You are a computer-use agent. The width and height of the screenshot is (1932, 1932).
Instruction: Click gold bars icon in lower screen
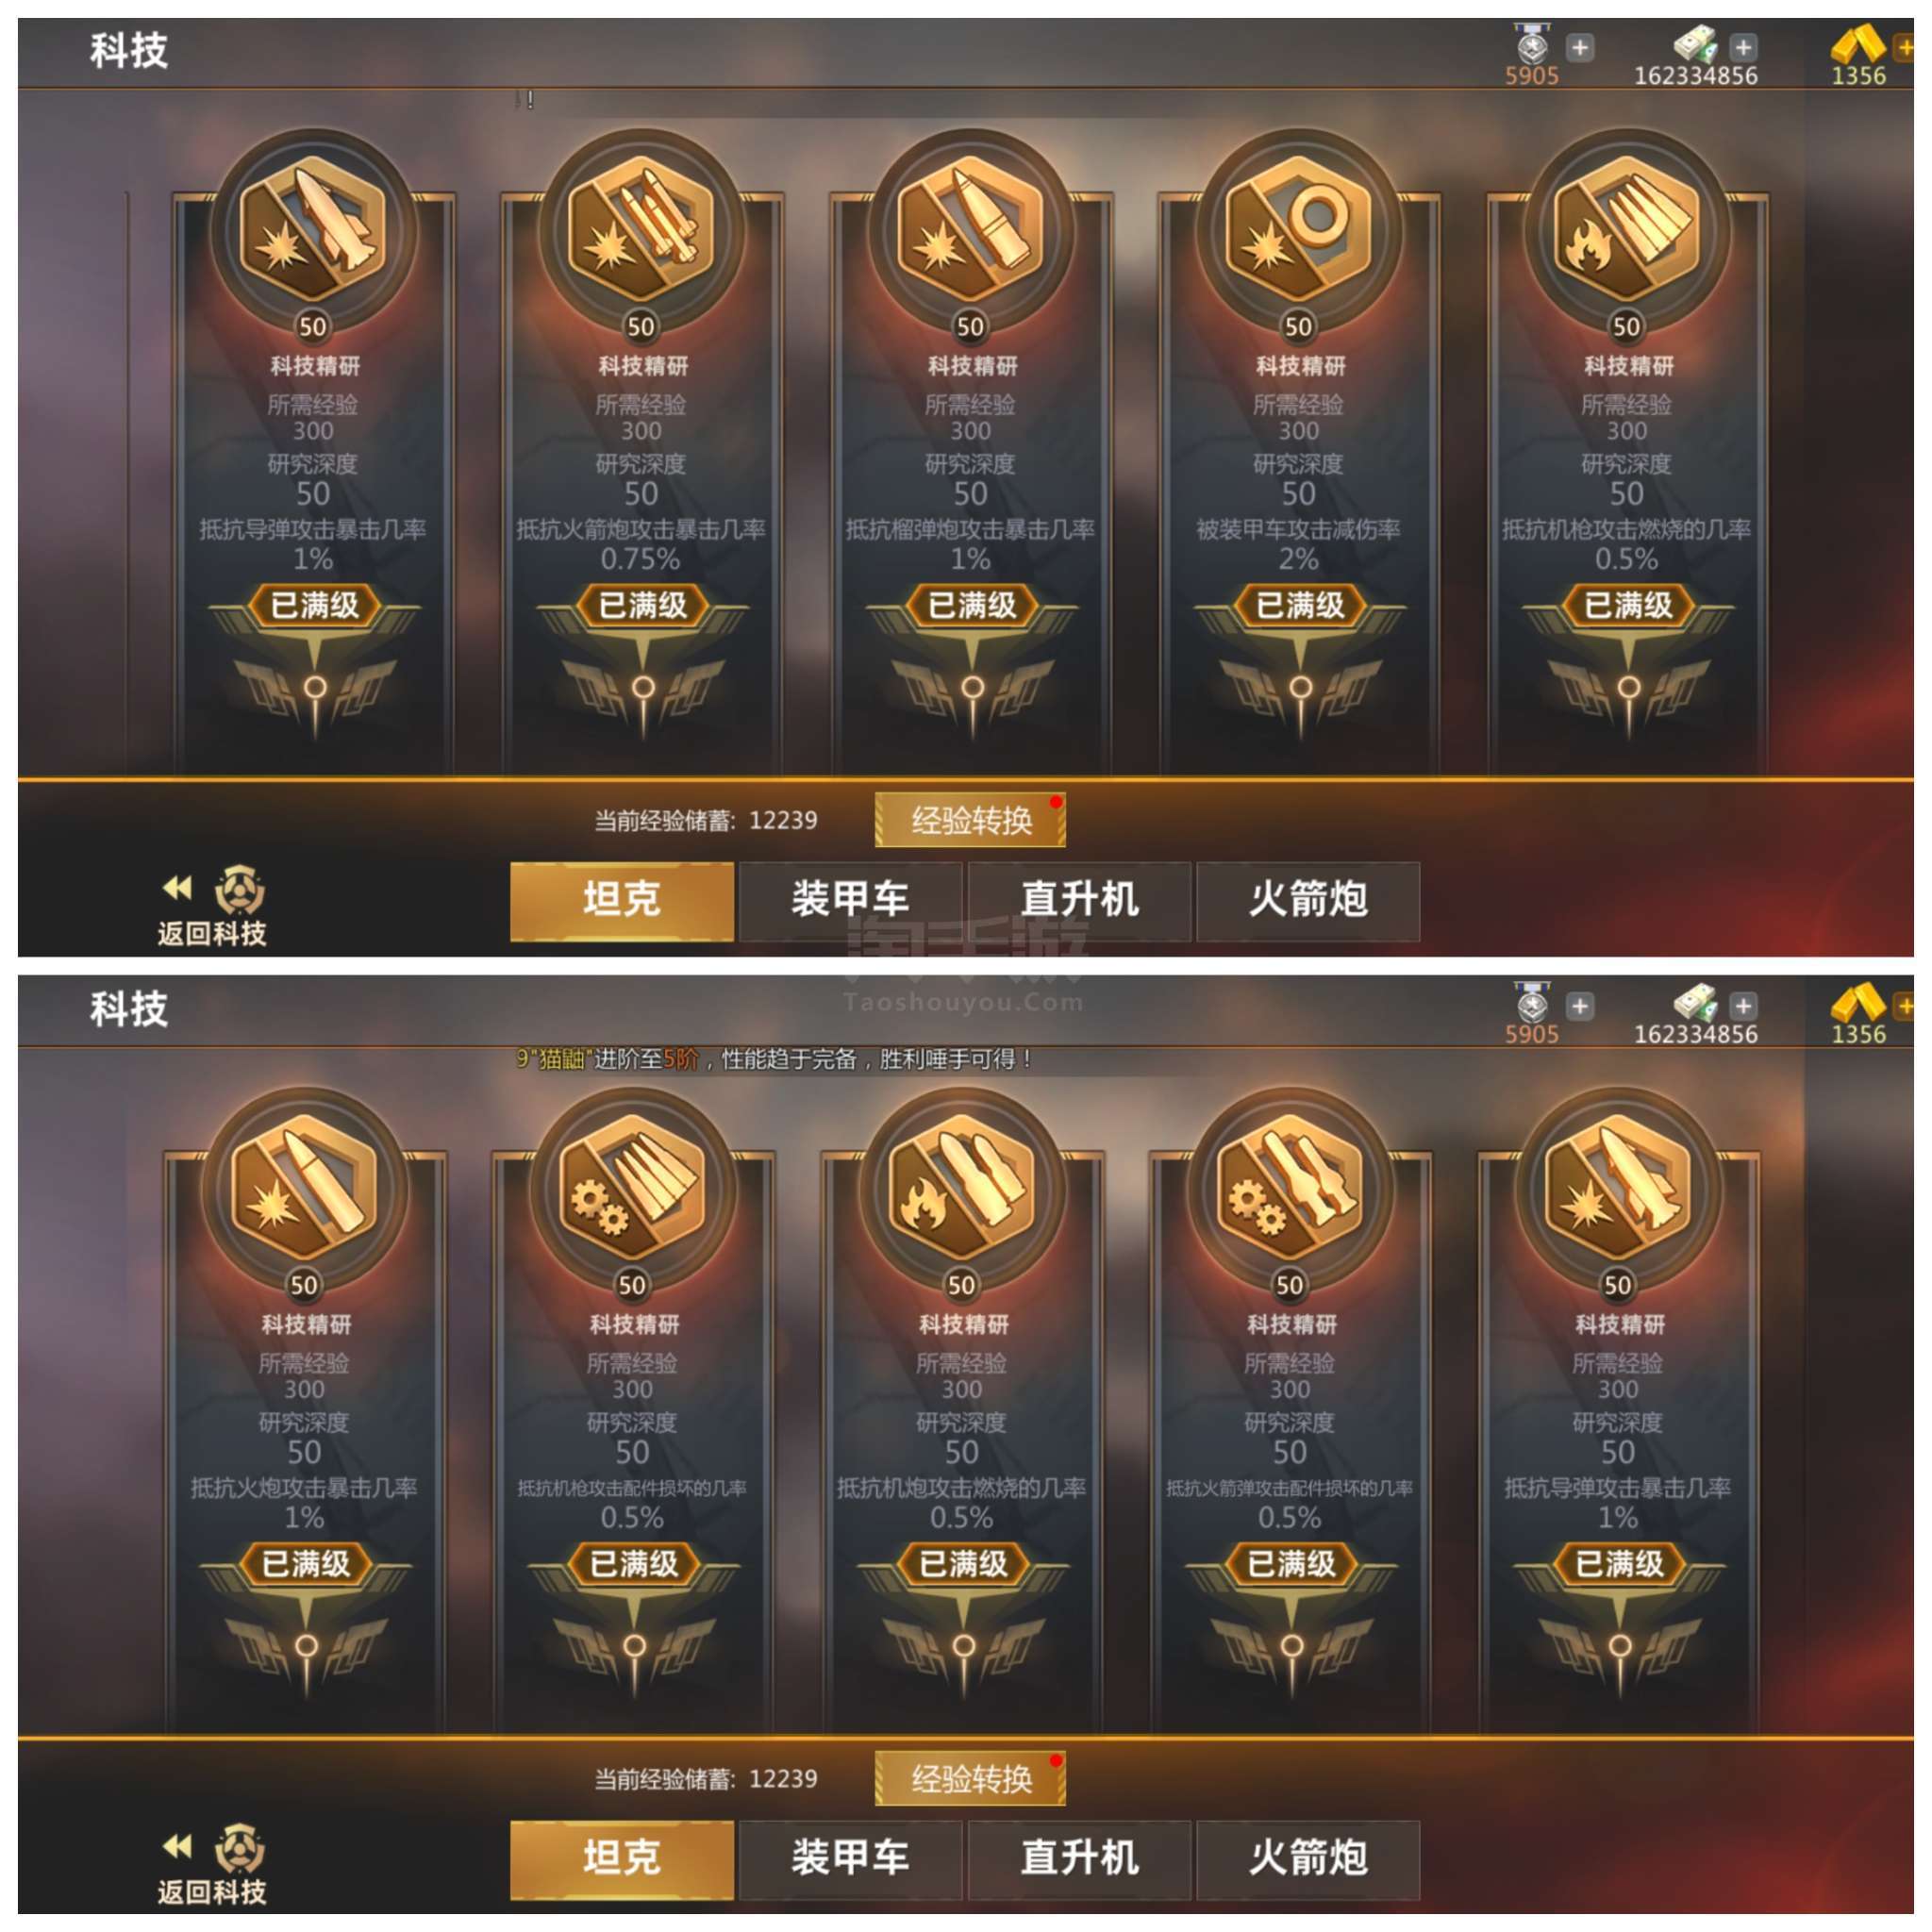[1857, 1004]
